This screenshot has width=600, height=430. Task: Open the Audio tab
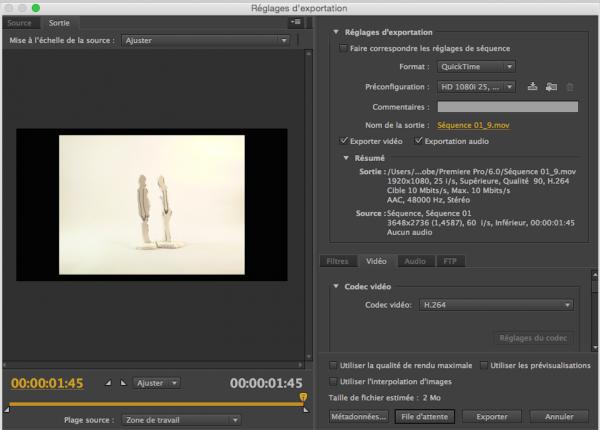click(x=415, y=261)
